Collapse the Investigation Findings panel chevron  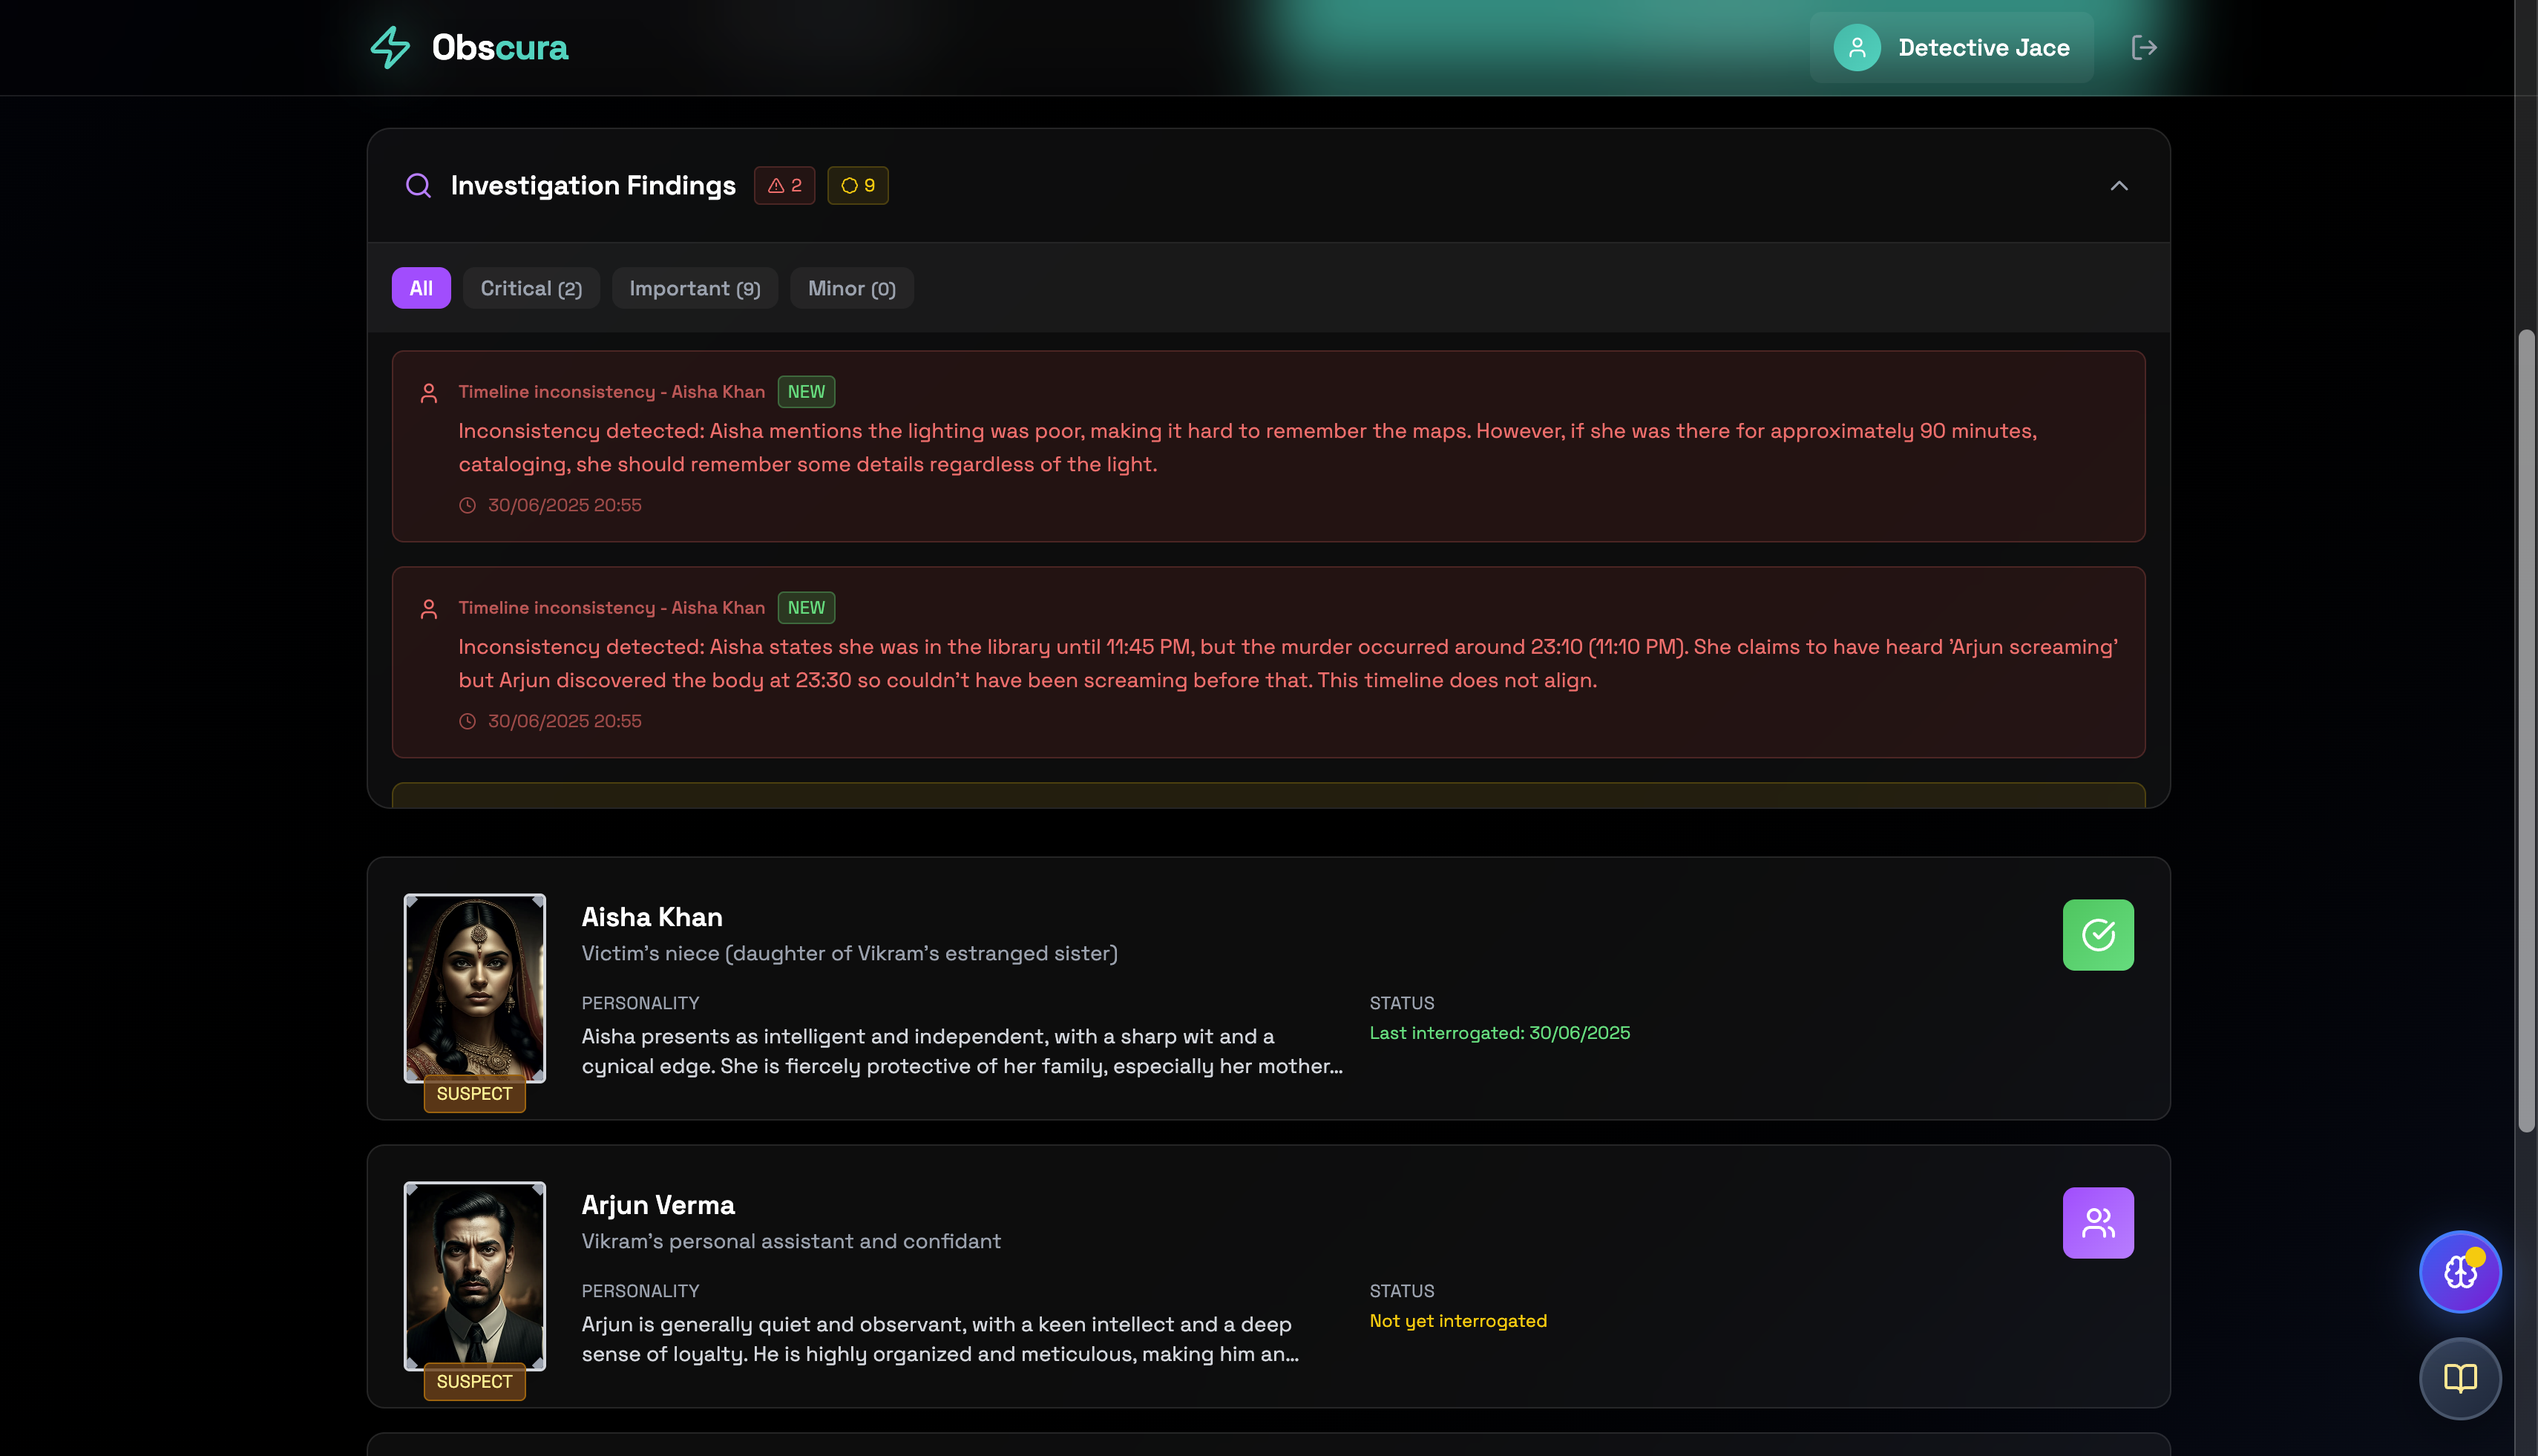coord(2118,185)
